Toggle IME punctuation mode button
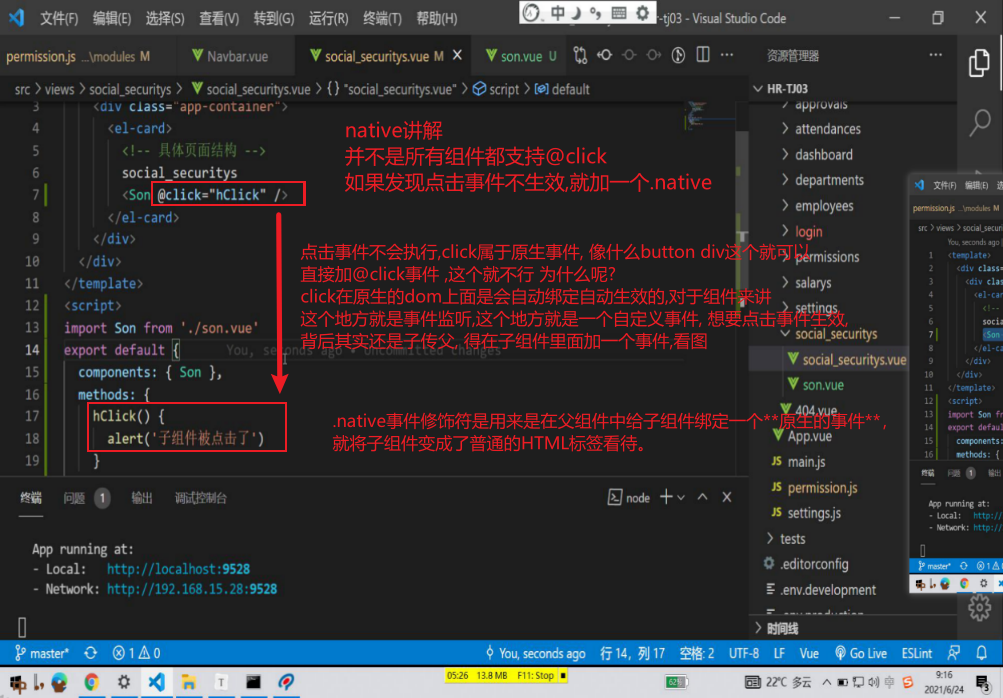1003x698 pixels. 596,13
